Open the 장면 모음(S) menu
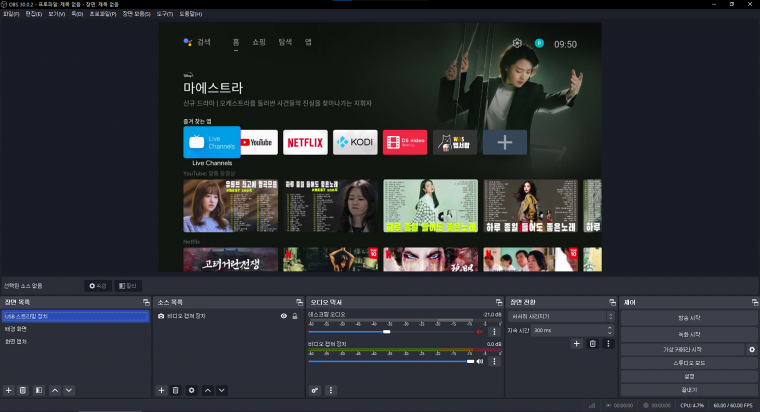 click(x=136, y=14)
